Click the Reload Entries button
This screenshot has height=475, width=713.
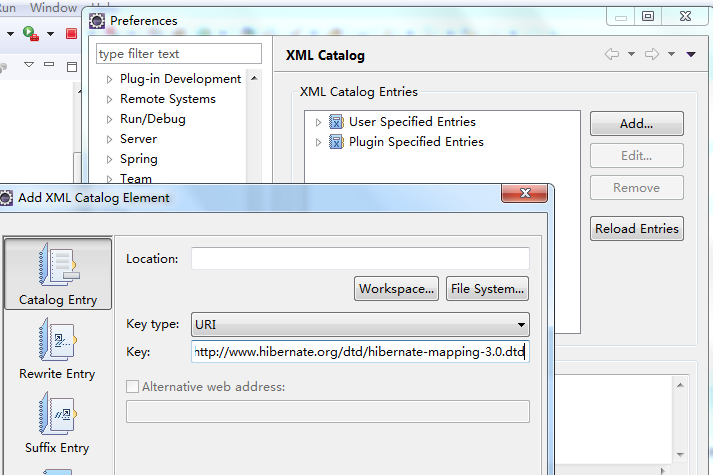point(637,229)
